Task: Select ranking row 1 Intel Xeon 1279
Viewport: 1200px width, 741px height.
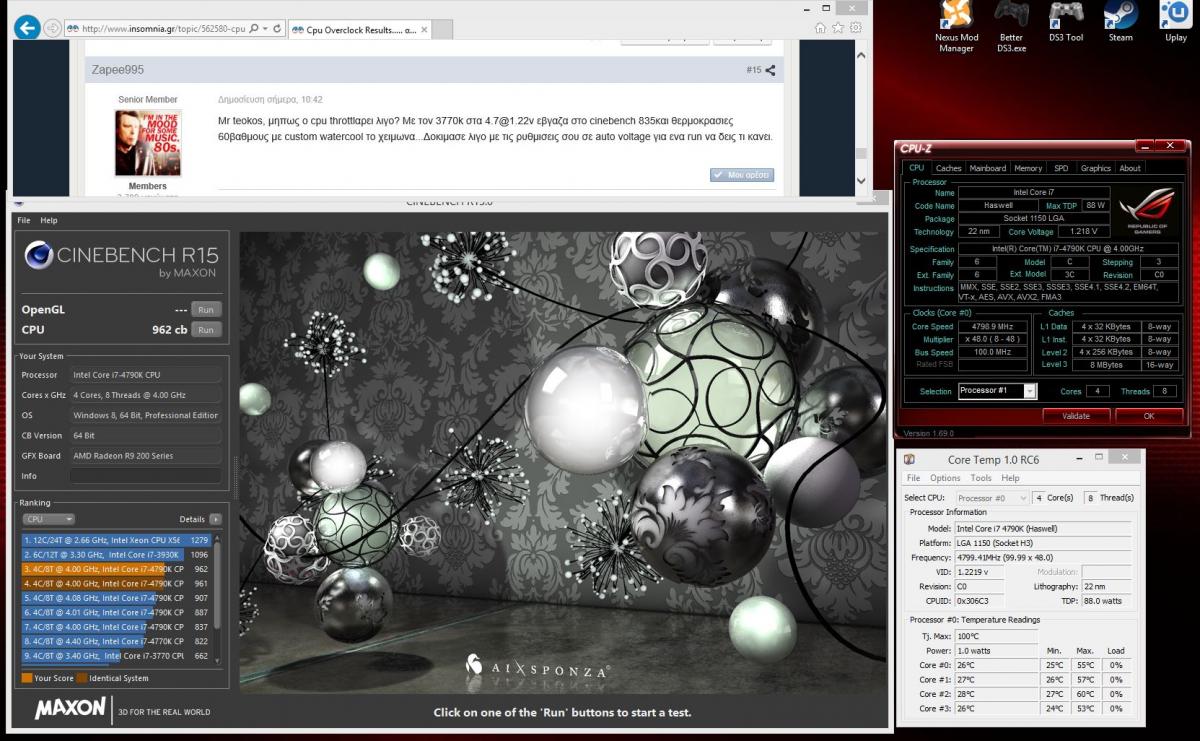Action: tap(116, 540)
